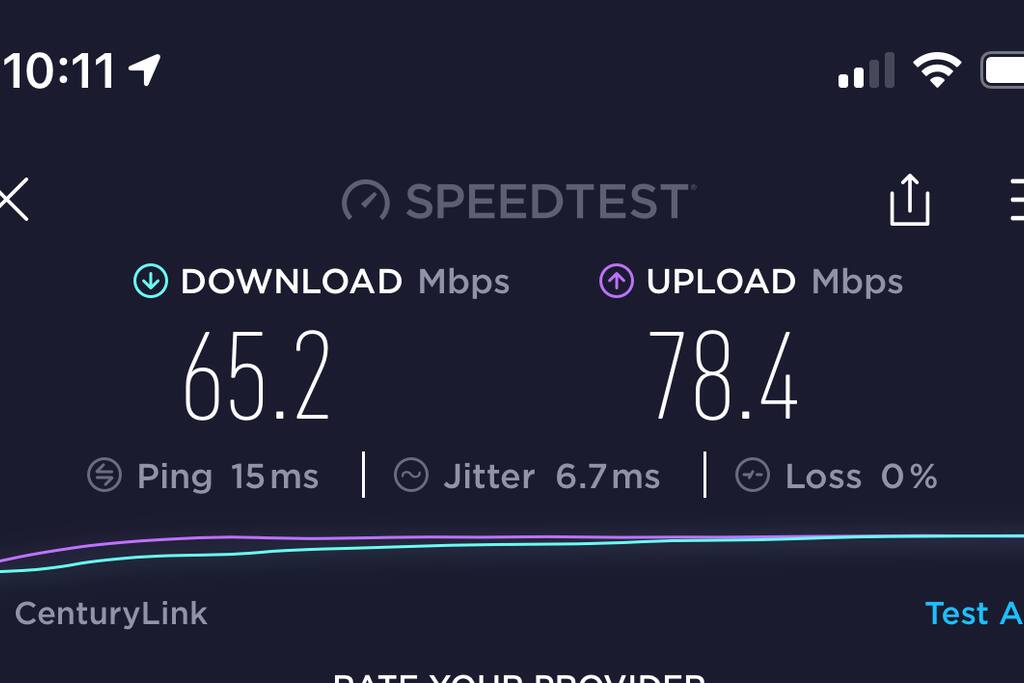Tap the Wi-Fi status bar icon

coord(937,70)
